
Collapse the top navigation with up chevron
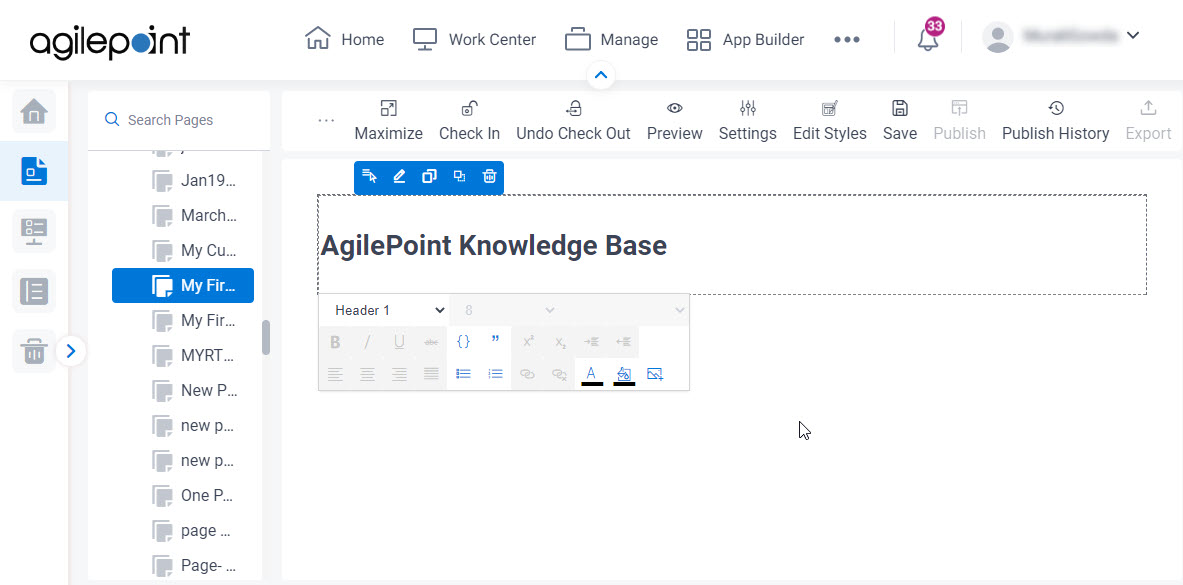click(601, 75)
